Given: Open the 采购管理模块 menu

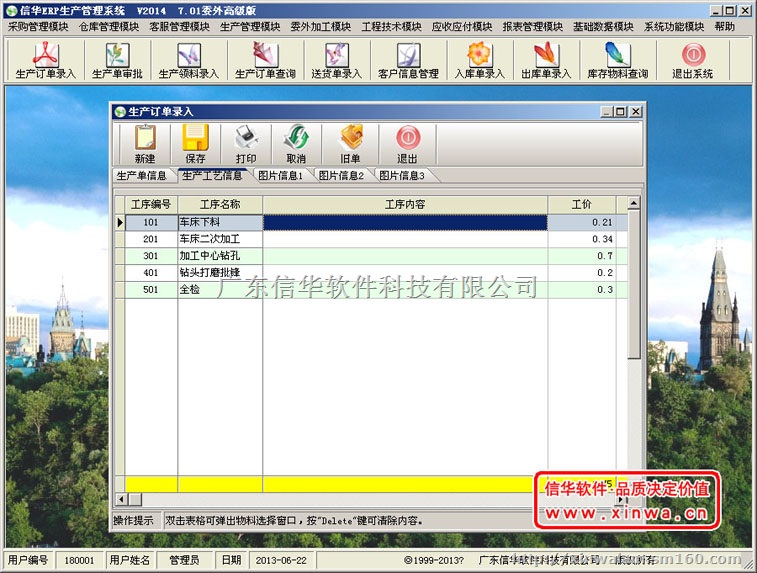Looking at the screenshot, I should (x=38, y=27).
